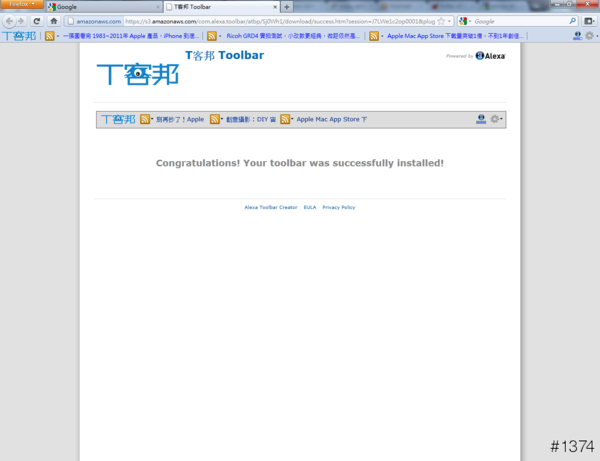Open the Privacy Policy link
The image size is (600, 461).
(x=339, y=207)
